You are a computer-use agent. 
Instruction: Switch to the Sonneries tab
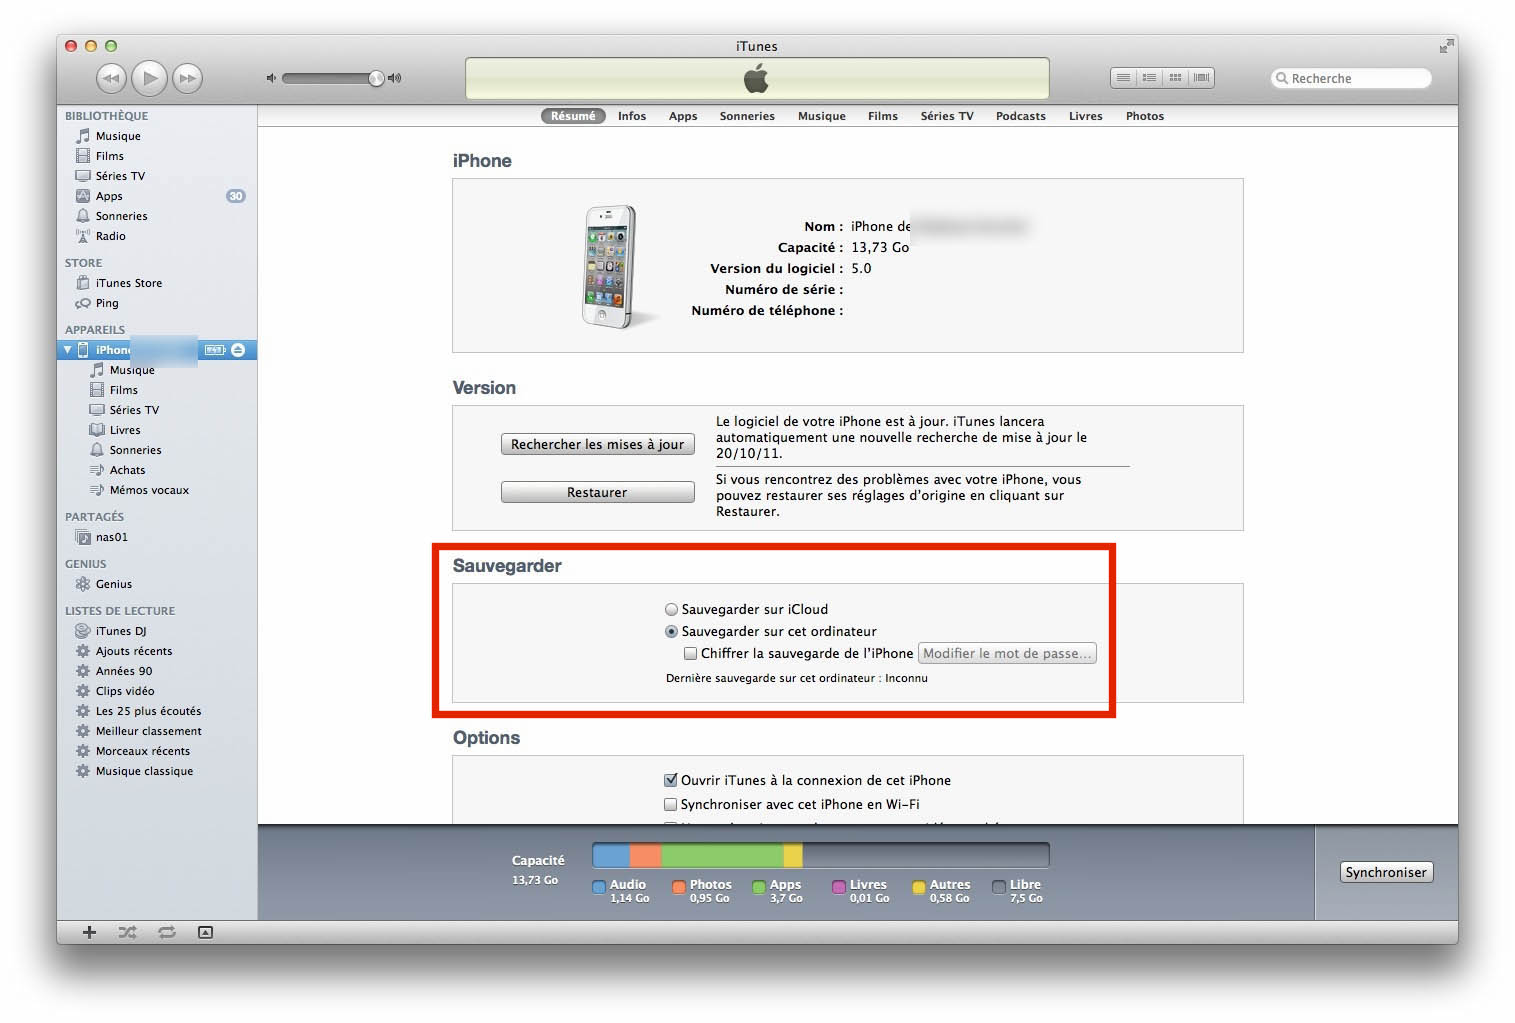click(747, 116)
